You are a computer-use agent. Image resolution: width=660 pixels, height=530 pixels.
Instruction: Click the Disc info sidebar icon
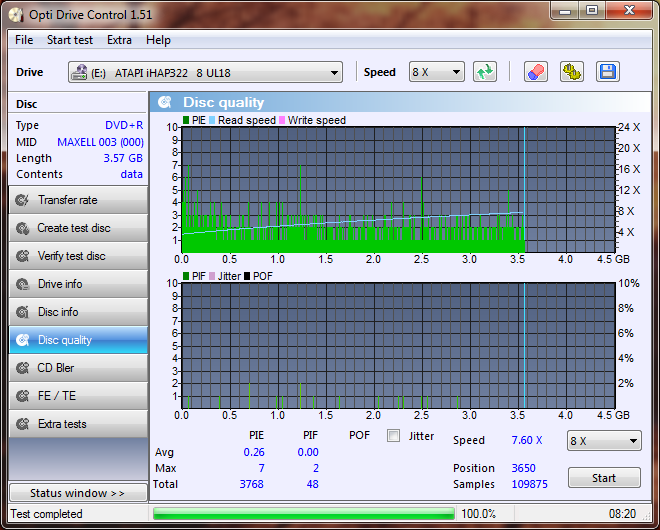click(22, 312)
